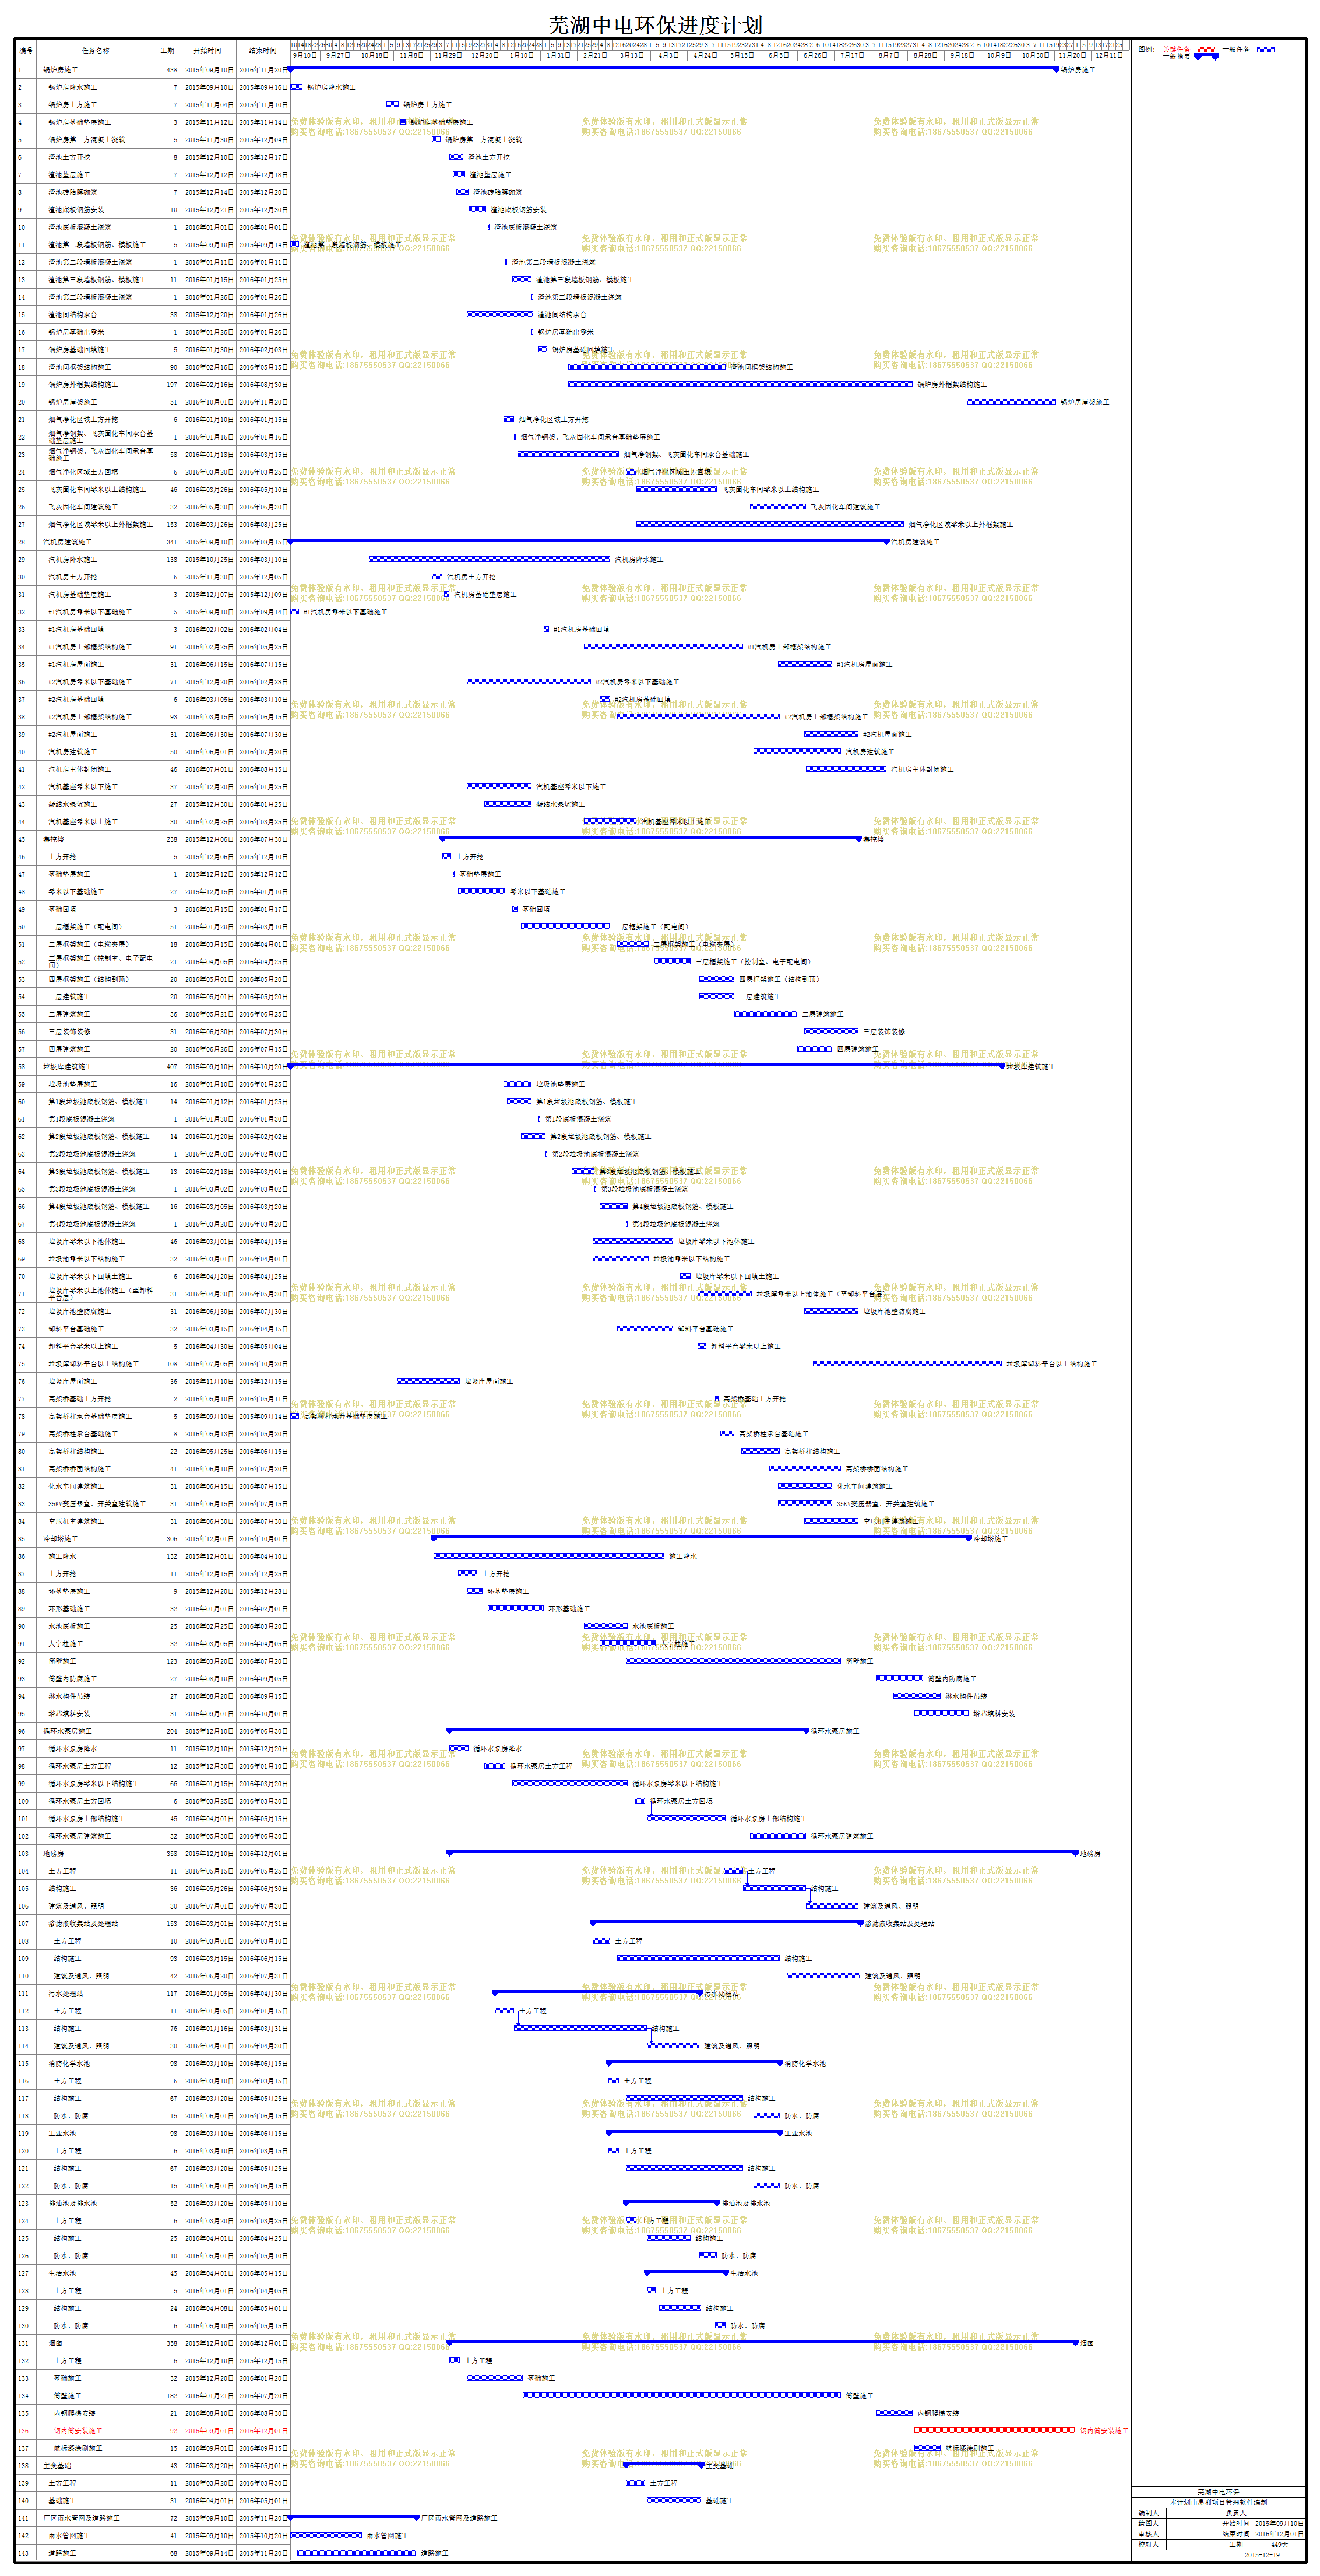Screen dimensions: 1320x2576
Task: Select task name 锅炉房降水施工 in table row 2
Action: click(73, 88)
